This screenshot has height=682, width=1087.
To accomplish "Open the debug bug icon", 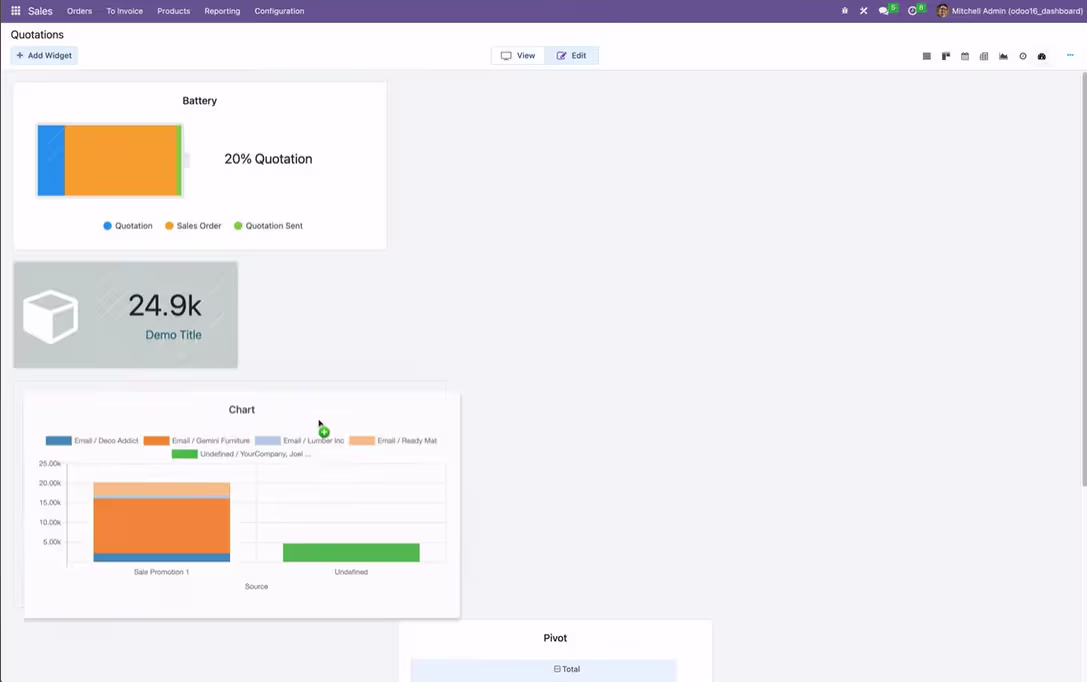I will coord(844,11).
